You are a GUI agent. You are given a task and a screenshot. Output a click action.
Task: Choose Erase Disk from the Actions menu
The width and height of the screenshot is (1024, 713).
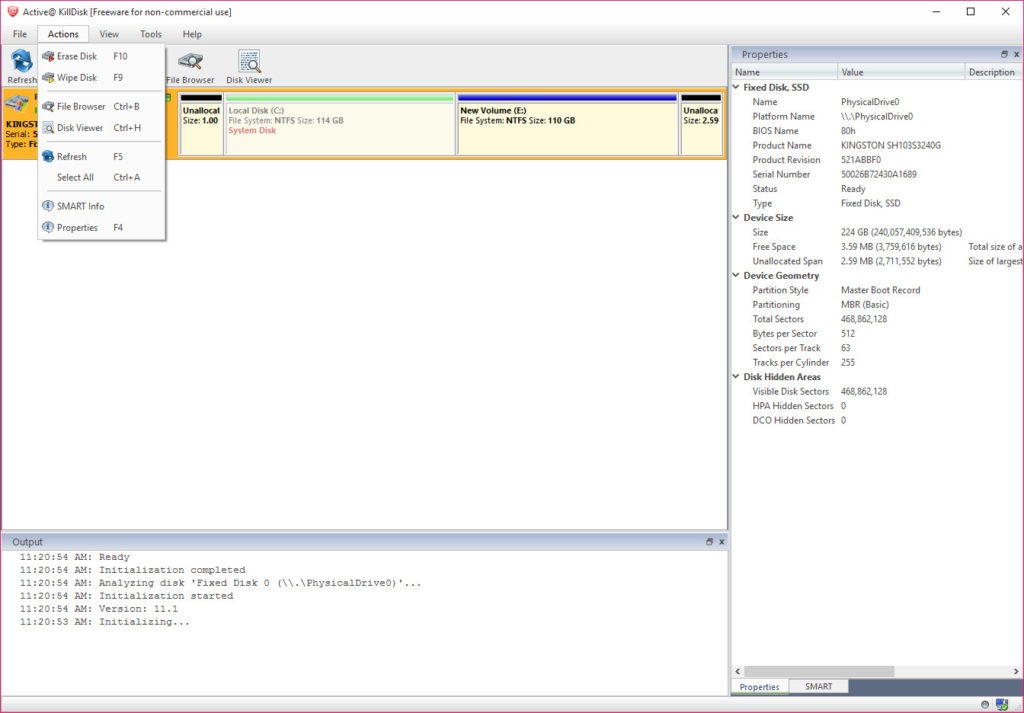(x=77, y=56)
